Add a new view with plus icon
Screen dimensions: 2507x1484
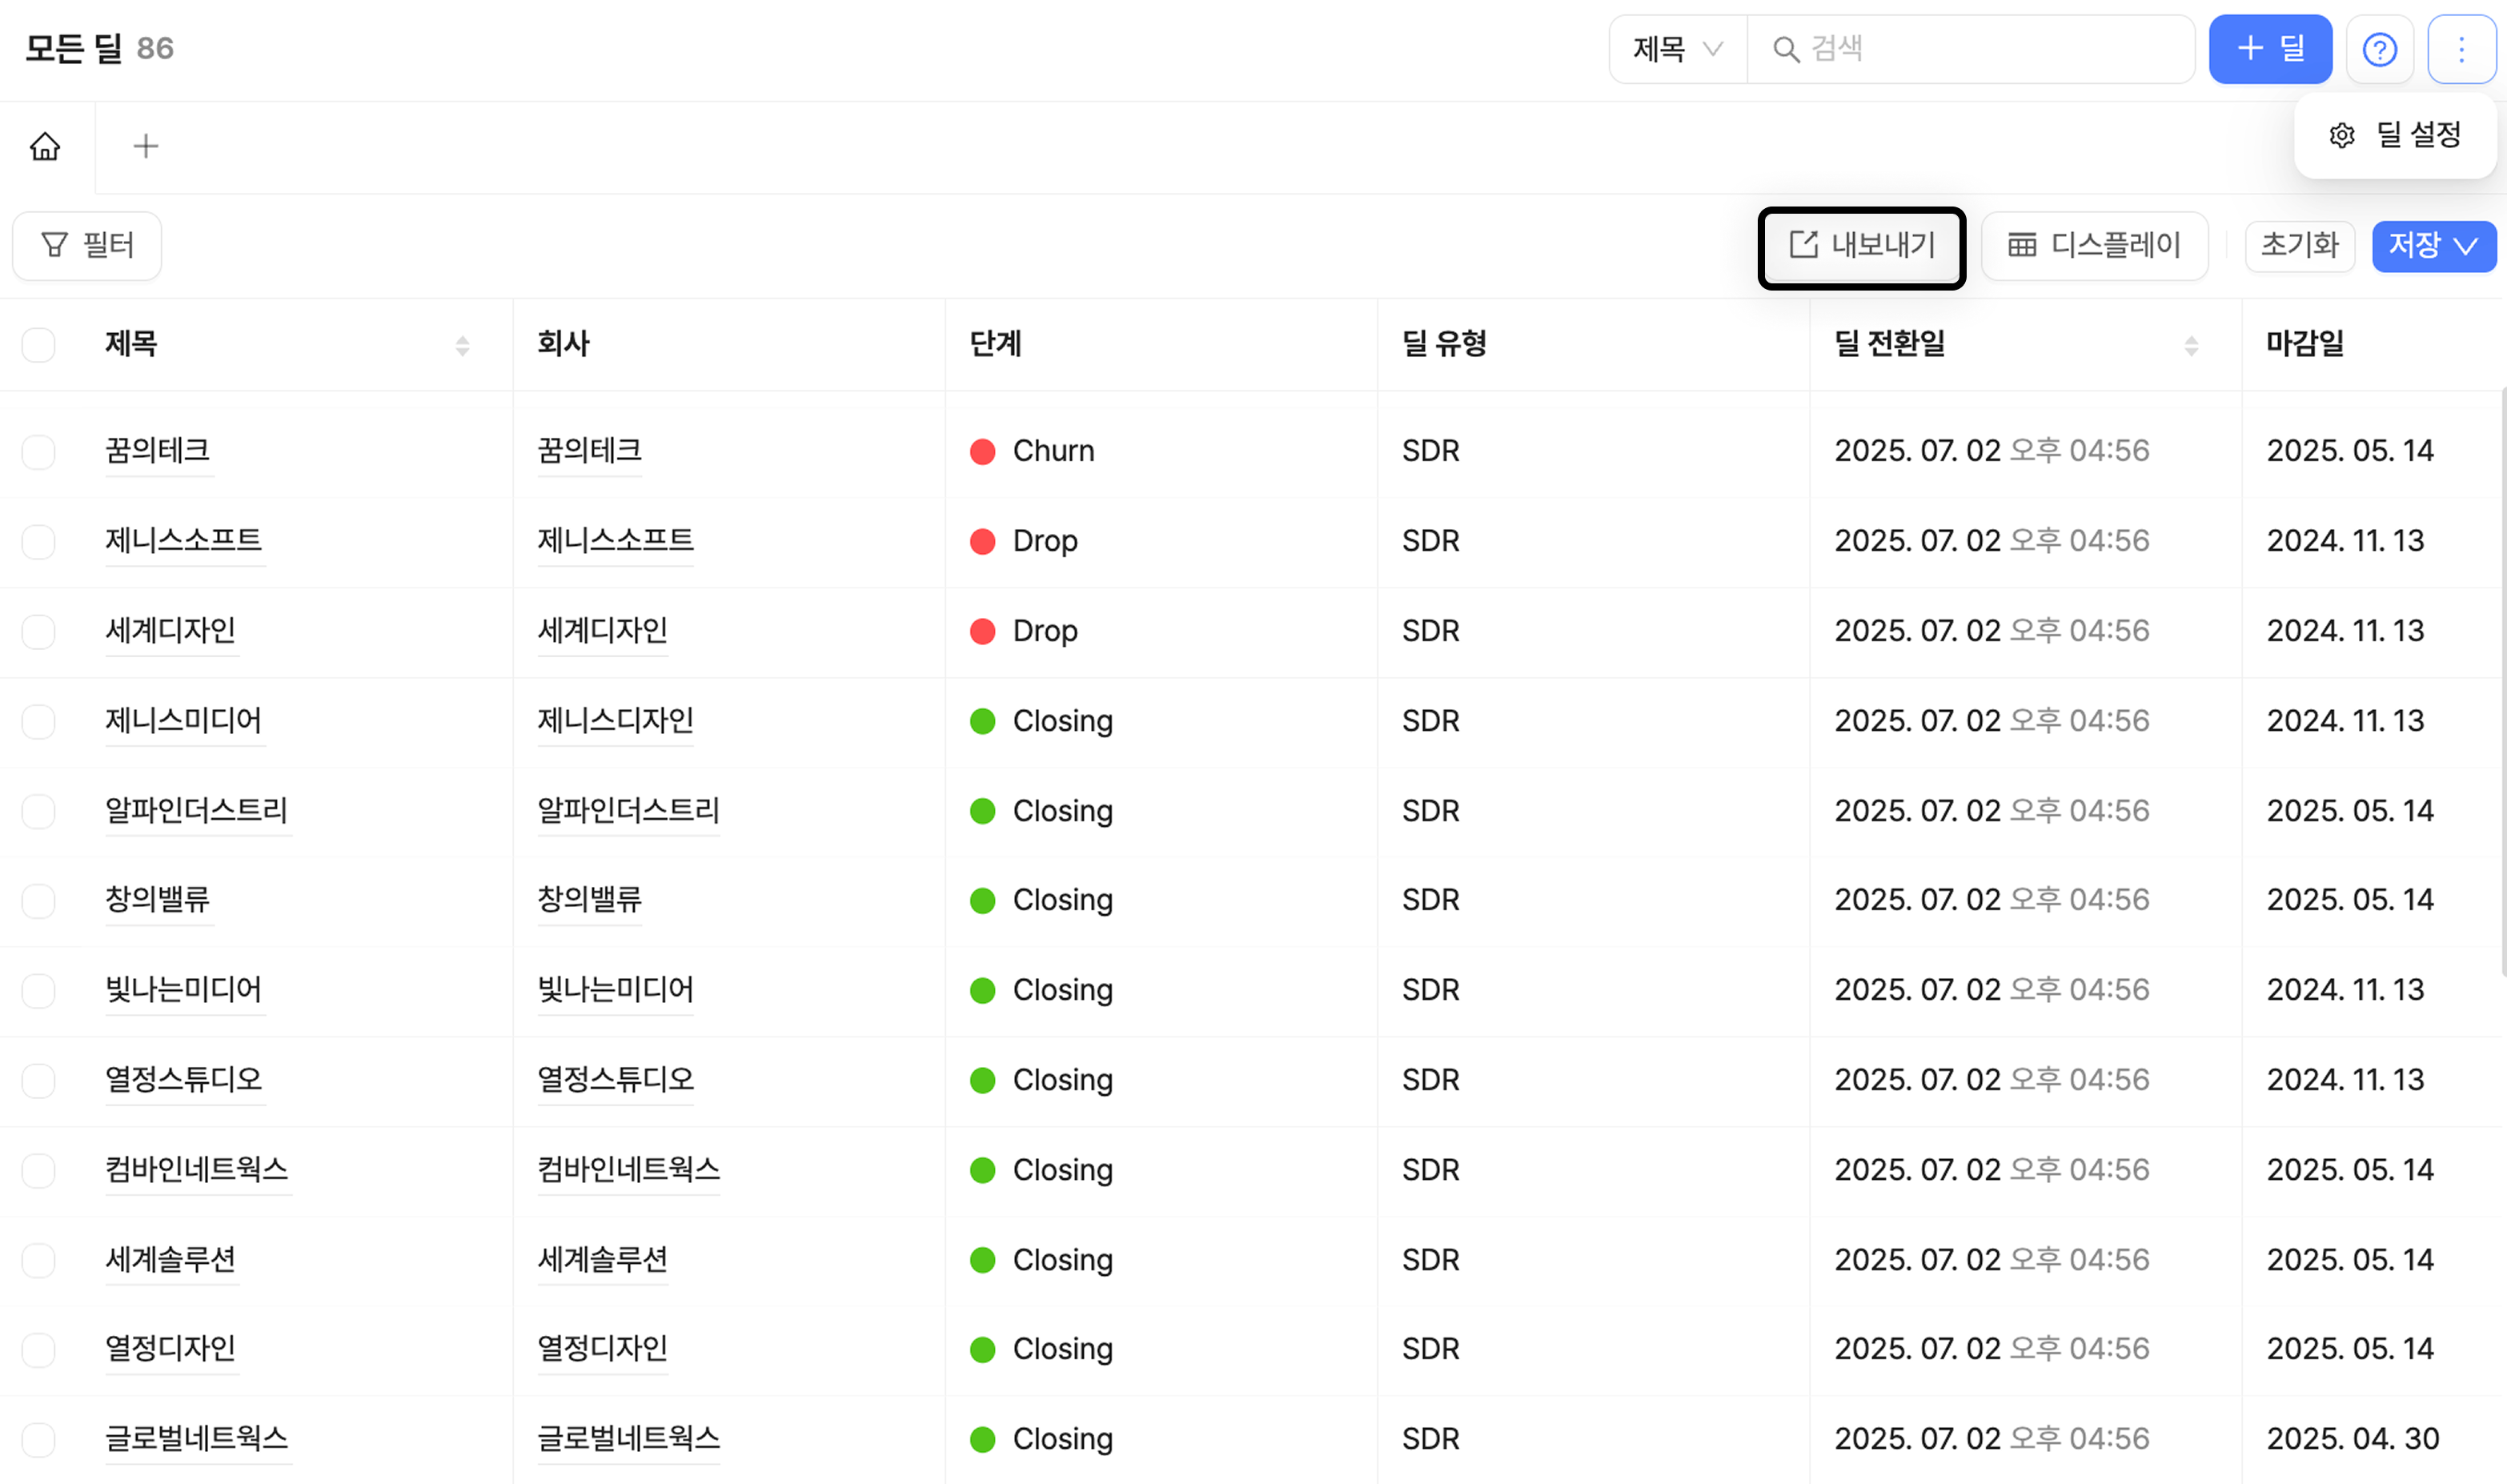coord(146,147)
